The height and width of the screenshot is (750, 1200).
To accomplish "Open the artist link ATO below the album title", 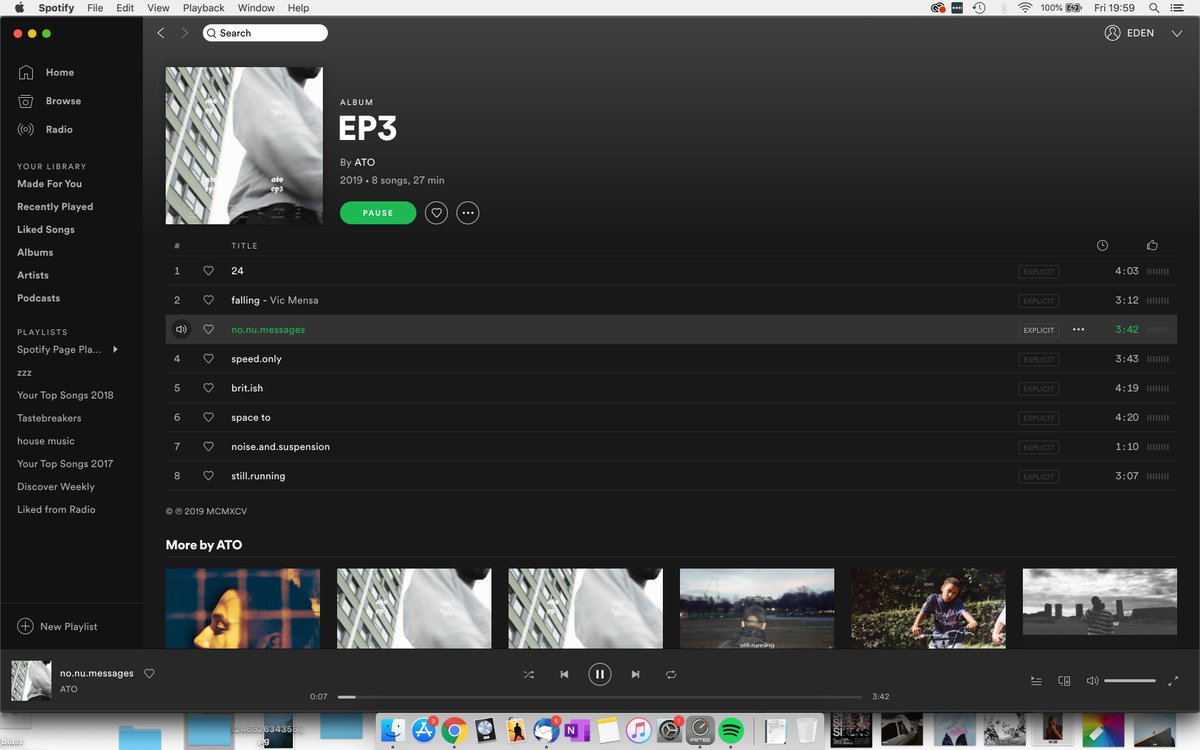I will (x=365, y=162).
